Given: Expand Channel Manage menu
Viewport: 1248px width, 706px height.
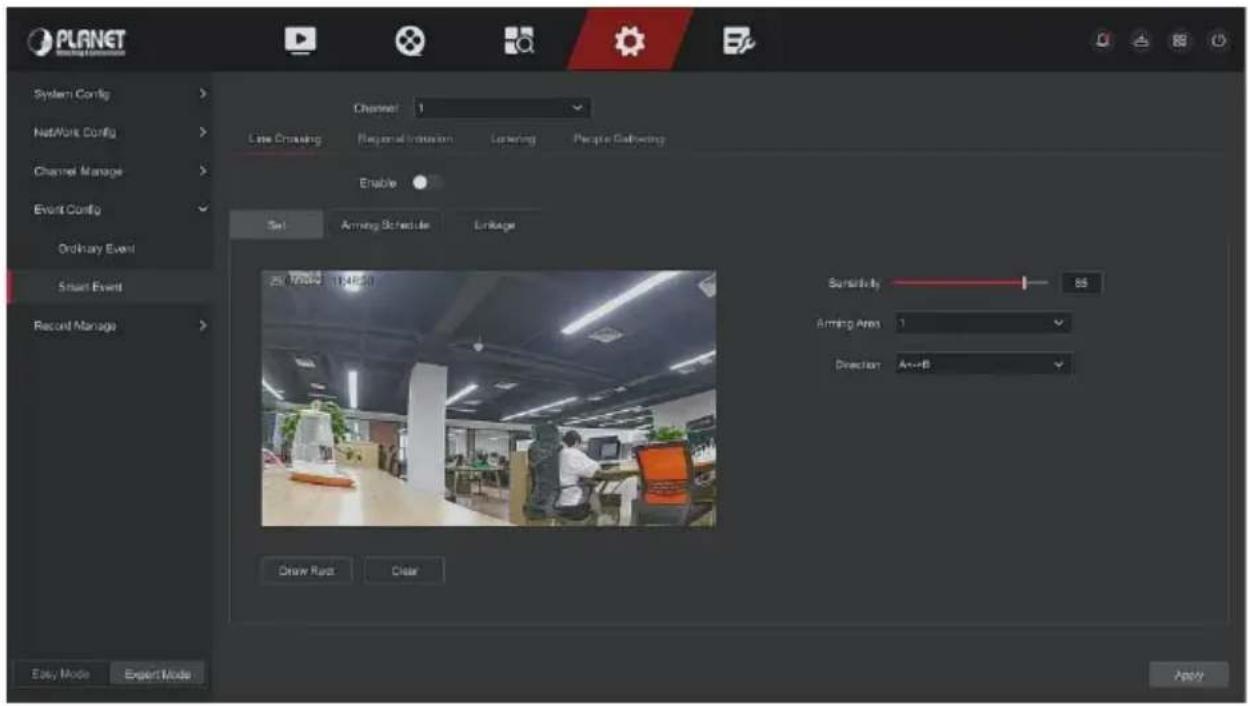Looking at the screenshot, I should [109, 171].
